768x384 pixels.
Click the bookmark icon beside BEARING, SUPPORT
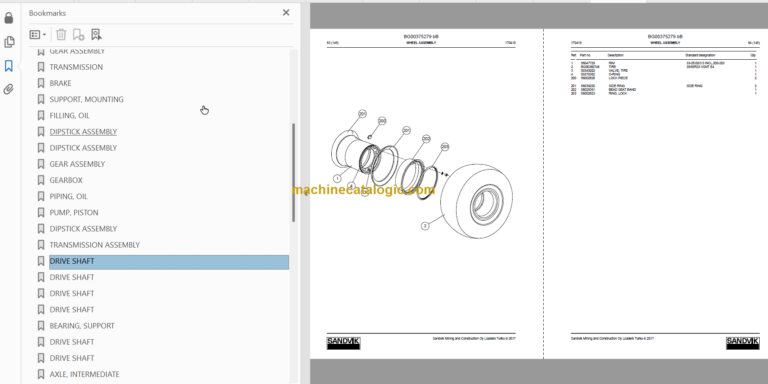(41, 326)
